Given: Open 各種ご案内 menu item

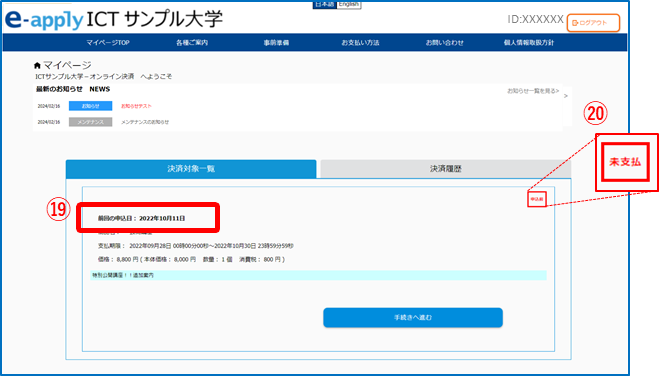Looking at the screenshot, I should (x=192, y=42).
